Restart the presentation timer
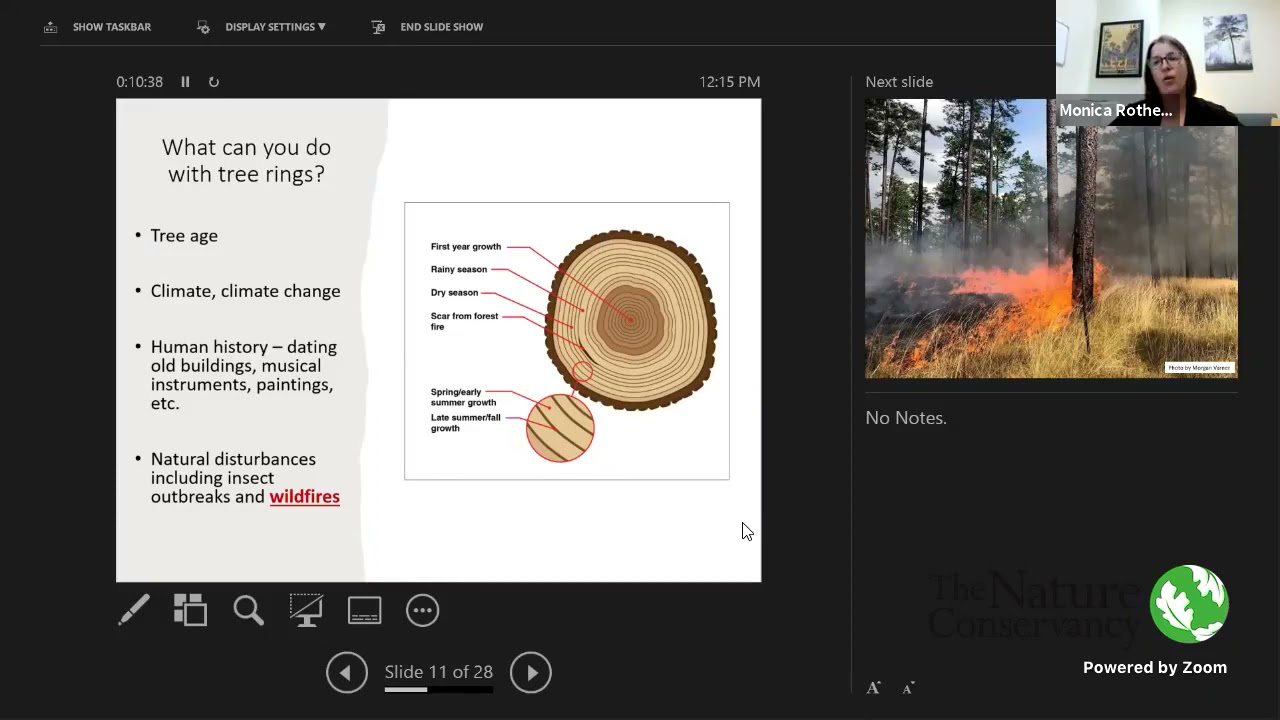This screenshot has width=1280, height=720. (x=214, y=82)
